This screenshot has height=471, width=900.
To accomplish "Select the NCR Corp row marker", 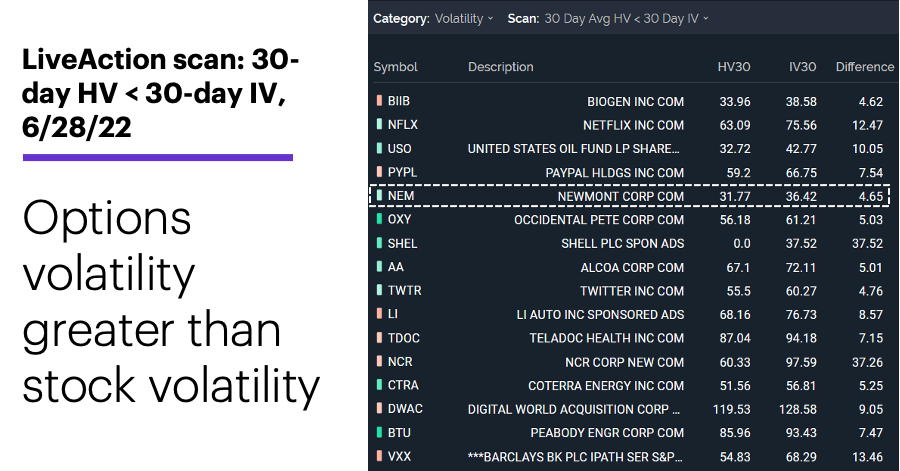I will point(379,361).
